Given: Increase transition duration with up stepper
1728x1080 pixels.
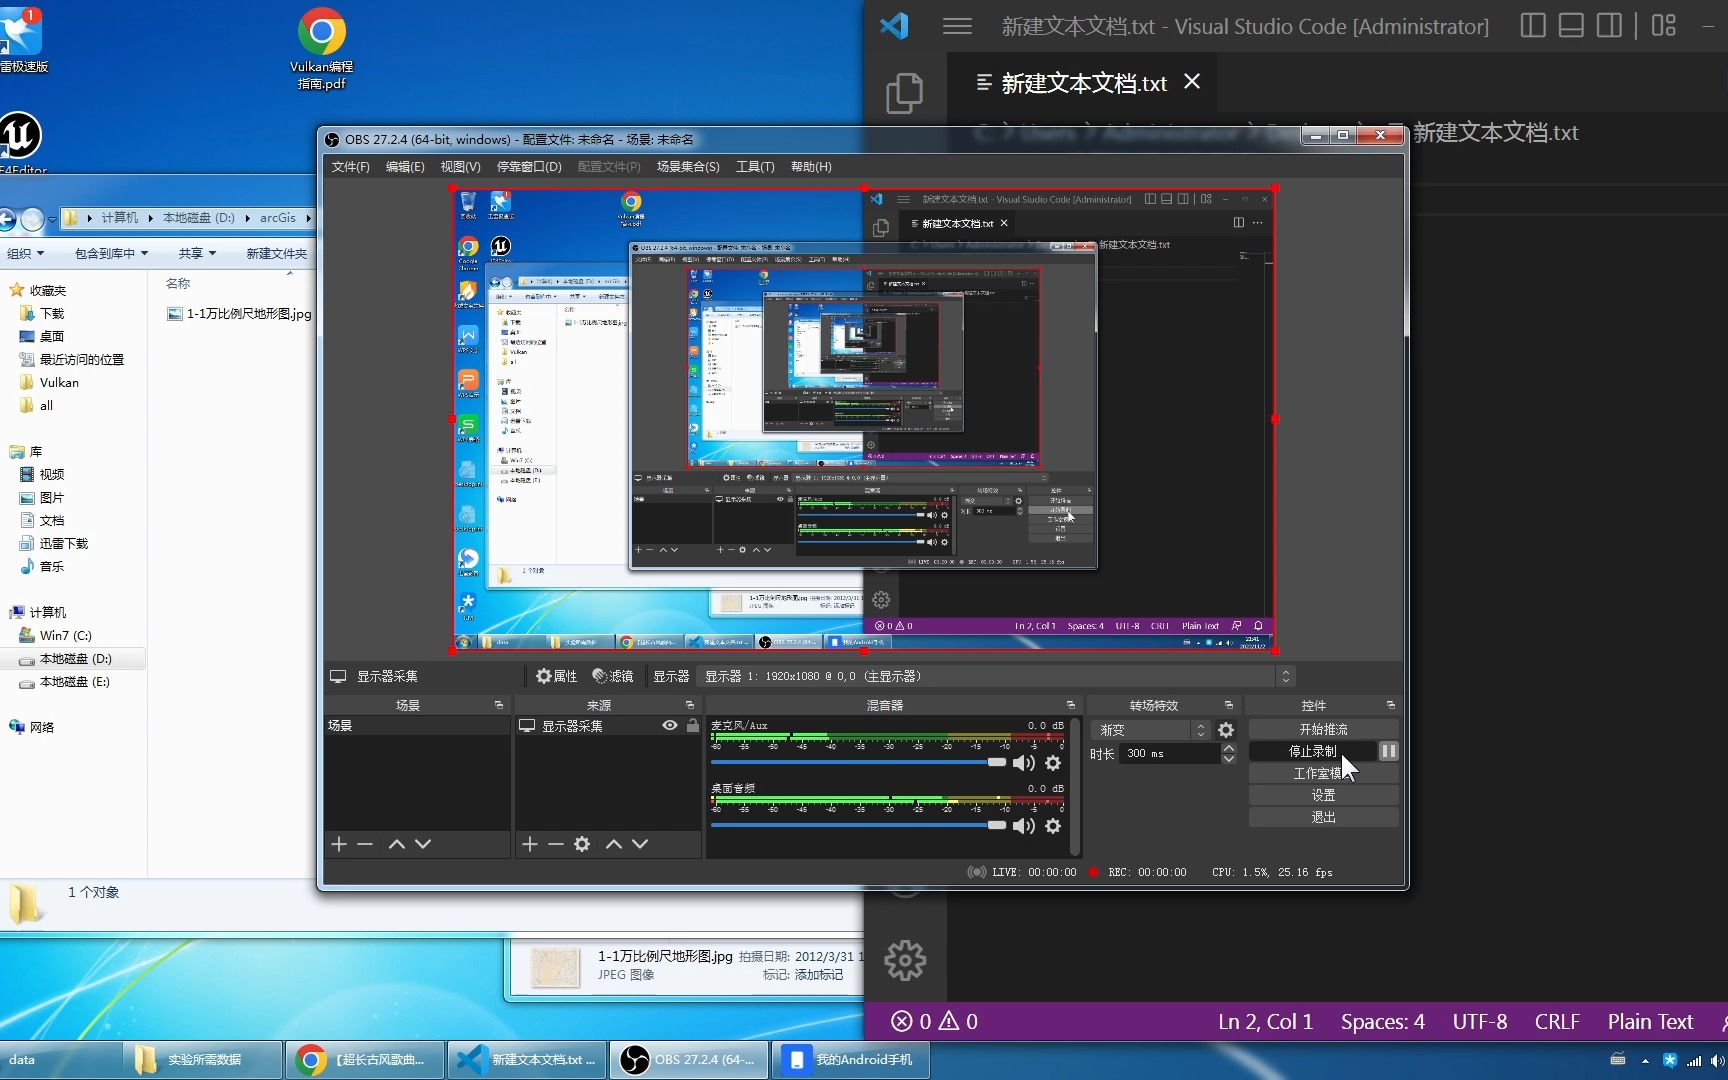Looking at the screenshot, I should tap(1229, 748).
